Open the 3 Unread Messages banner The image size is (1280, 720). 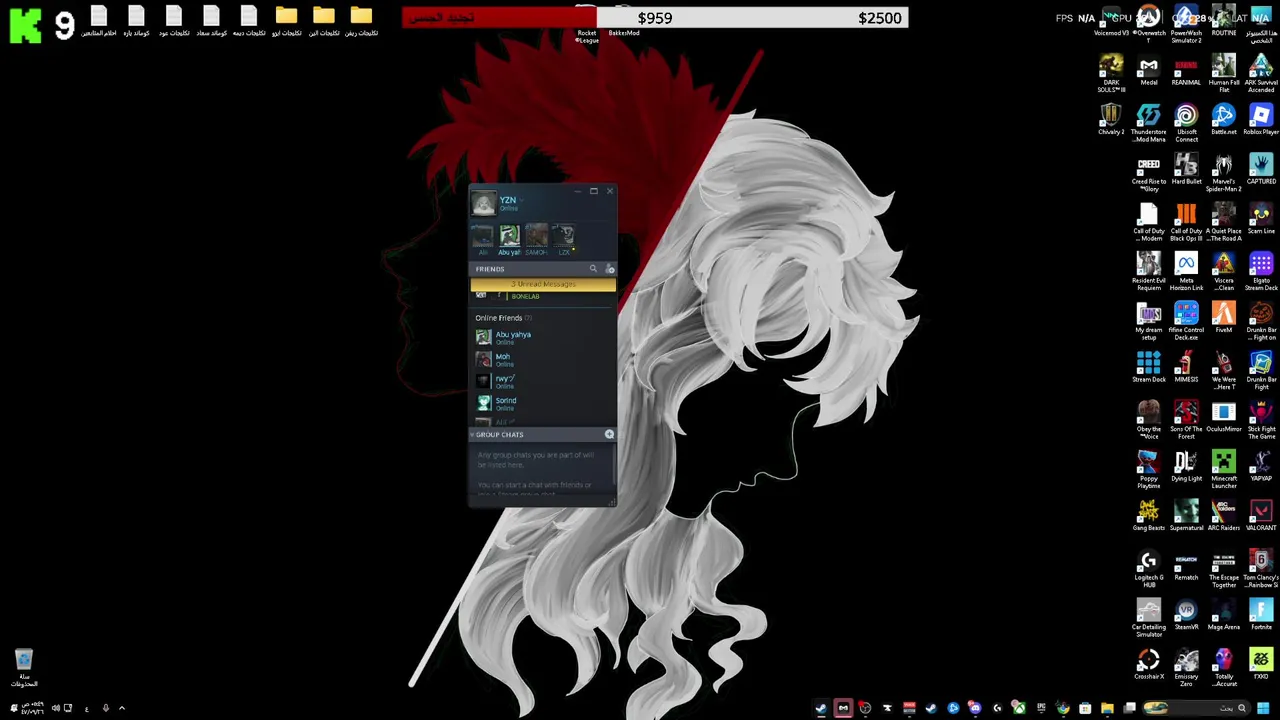[x=543, y=284]
